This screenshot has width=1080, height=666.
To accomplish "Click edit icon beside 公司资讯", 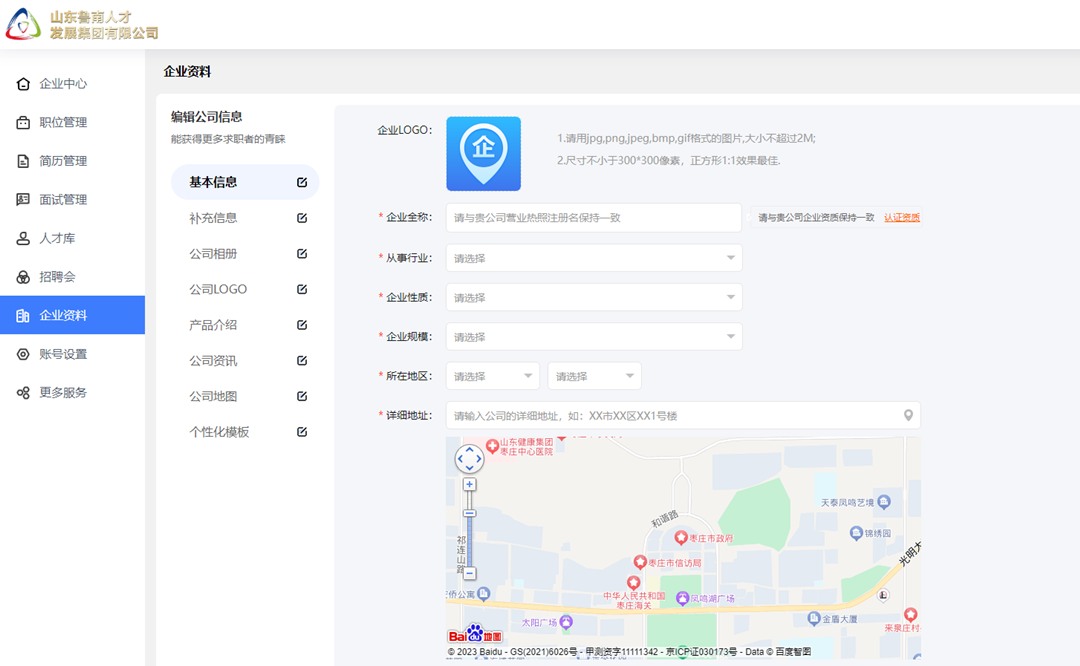I will tap(302, 360).
